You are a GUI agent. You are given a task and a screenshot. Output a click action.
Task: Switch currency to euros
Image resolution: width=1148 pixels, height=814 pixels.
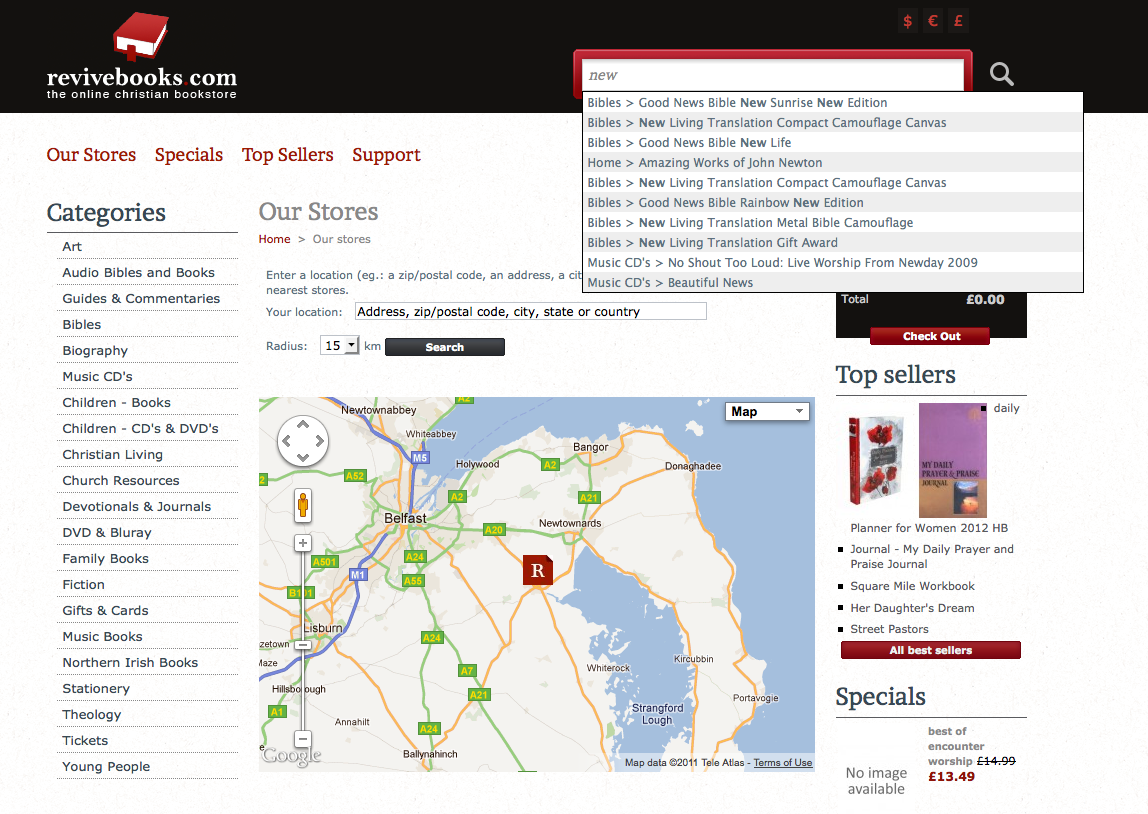(x=933, y=21)
